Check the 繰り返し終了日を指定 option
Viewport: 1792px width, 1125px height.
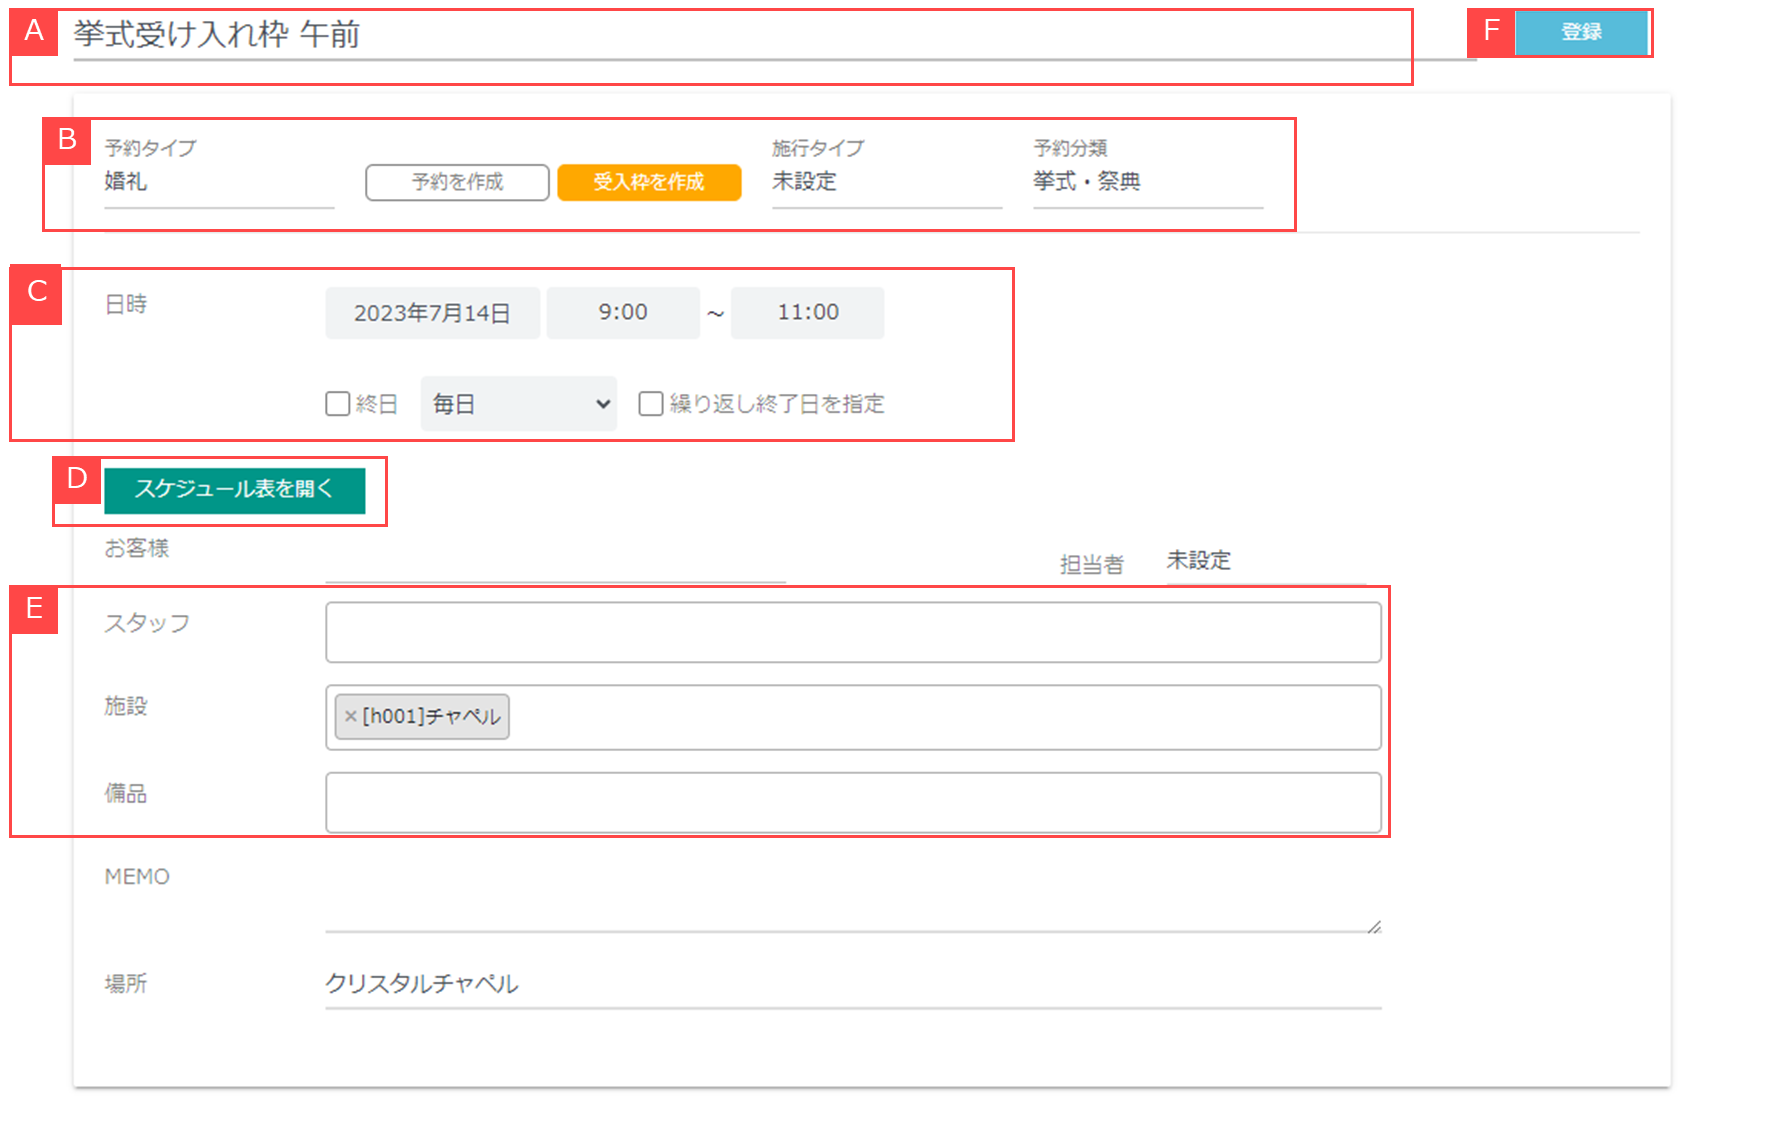(x=651, y=403)
